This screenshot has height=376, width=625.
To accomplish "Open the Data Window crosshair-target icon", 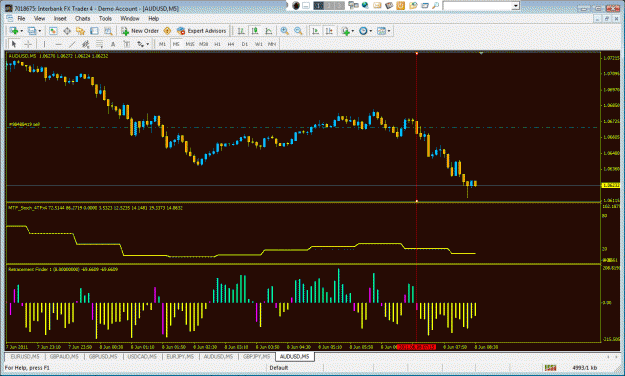I will point(67,31).
